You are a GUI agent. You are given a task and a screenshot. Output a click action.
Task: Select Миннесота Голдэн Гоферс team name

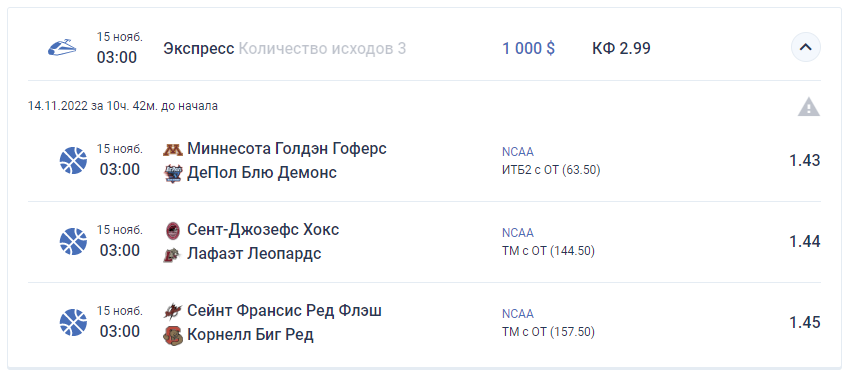[x=287, y=149]
